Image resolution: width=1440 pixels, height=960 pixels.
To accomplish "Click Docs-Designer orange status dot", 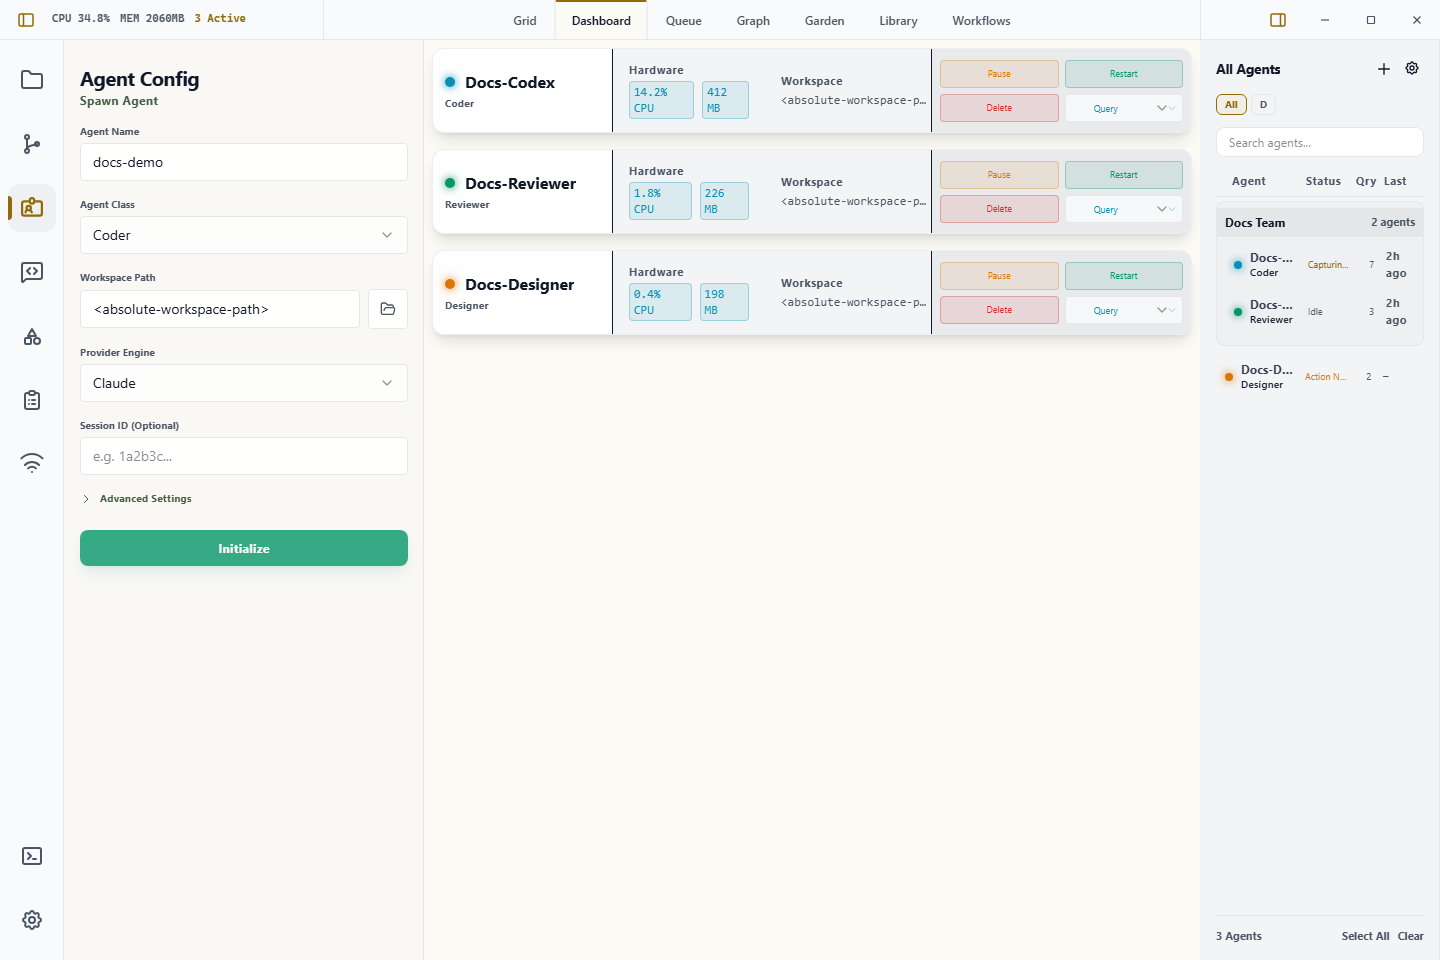I will (x=450, y=284).
